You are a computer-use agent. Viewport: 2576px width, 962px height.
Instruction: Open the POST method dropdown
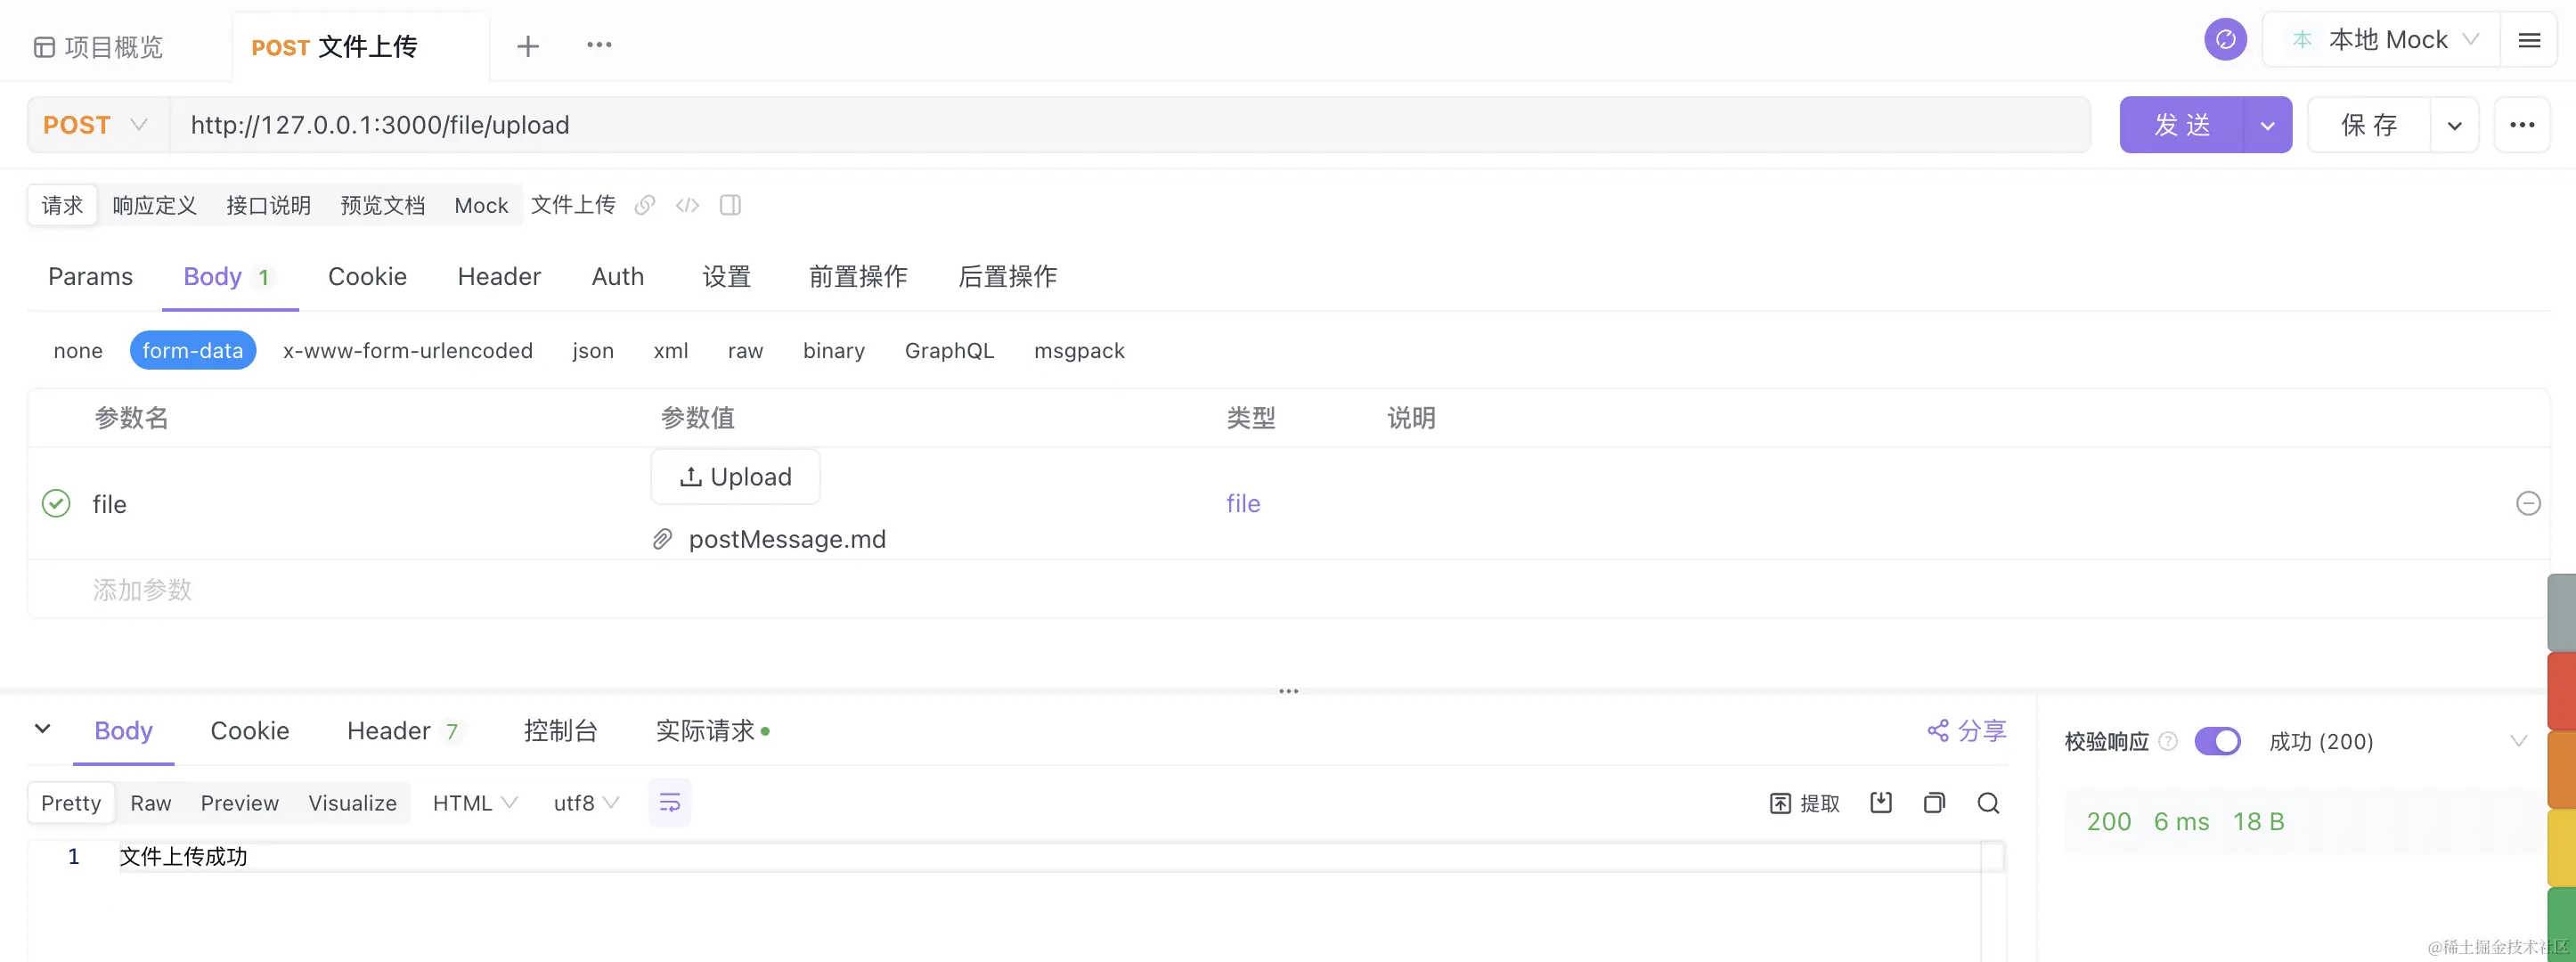[x=96, y=125]
